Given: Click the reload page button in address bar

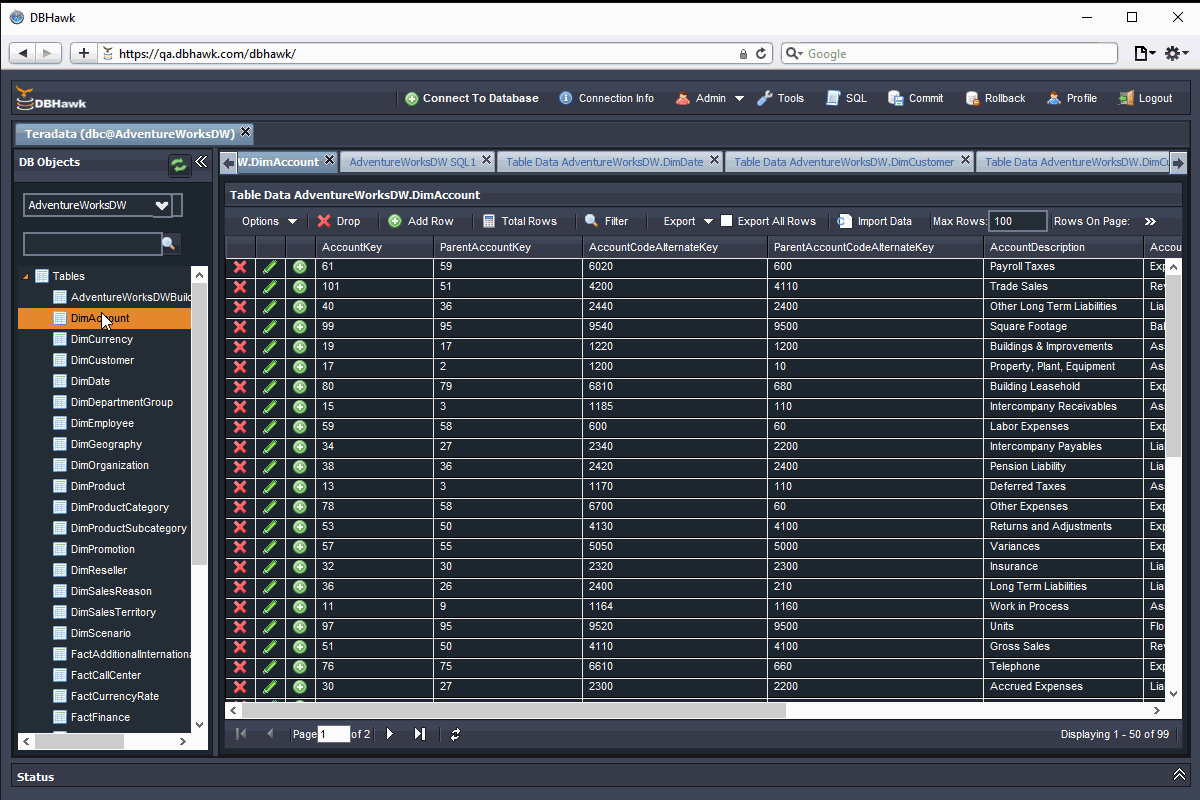Looking at the screenshot, I should [x=761, y=54].
